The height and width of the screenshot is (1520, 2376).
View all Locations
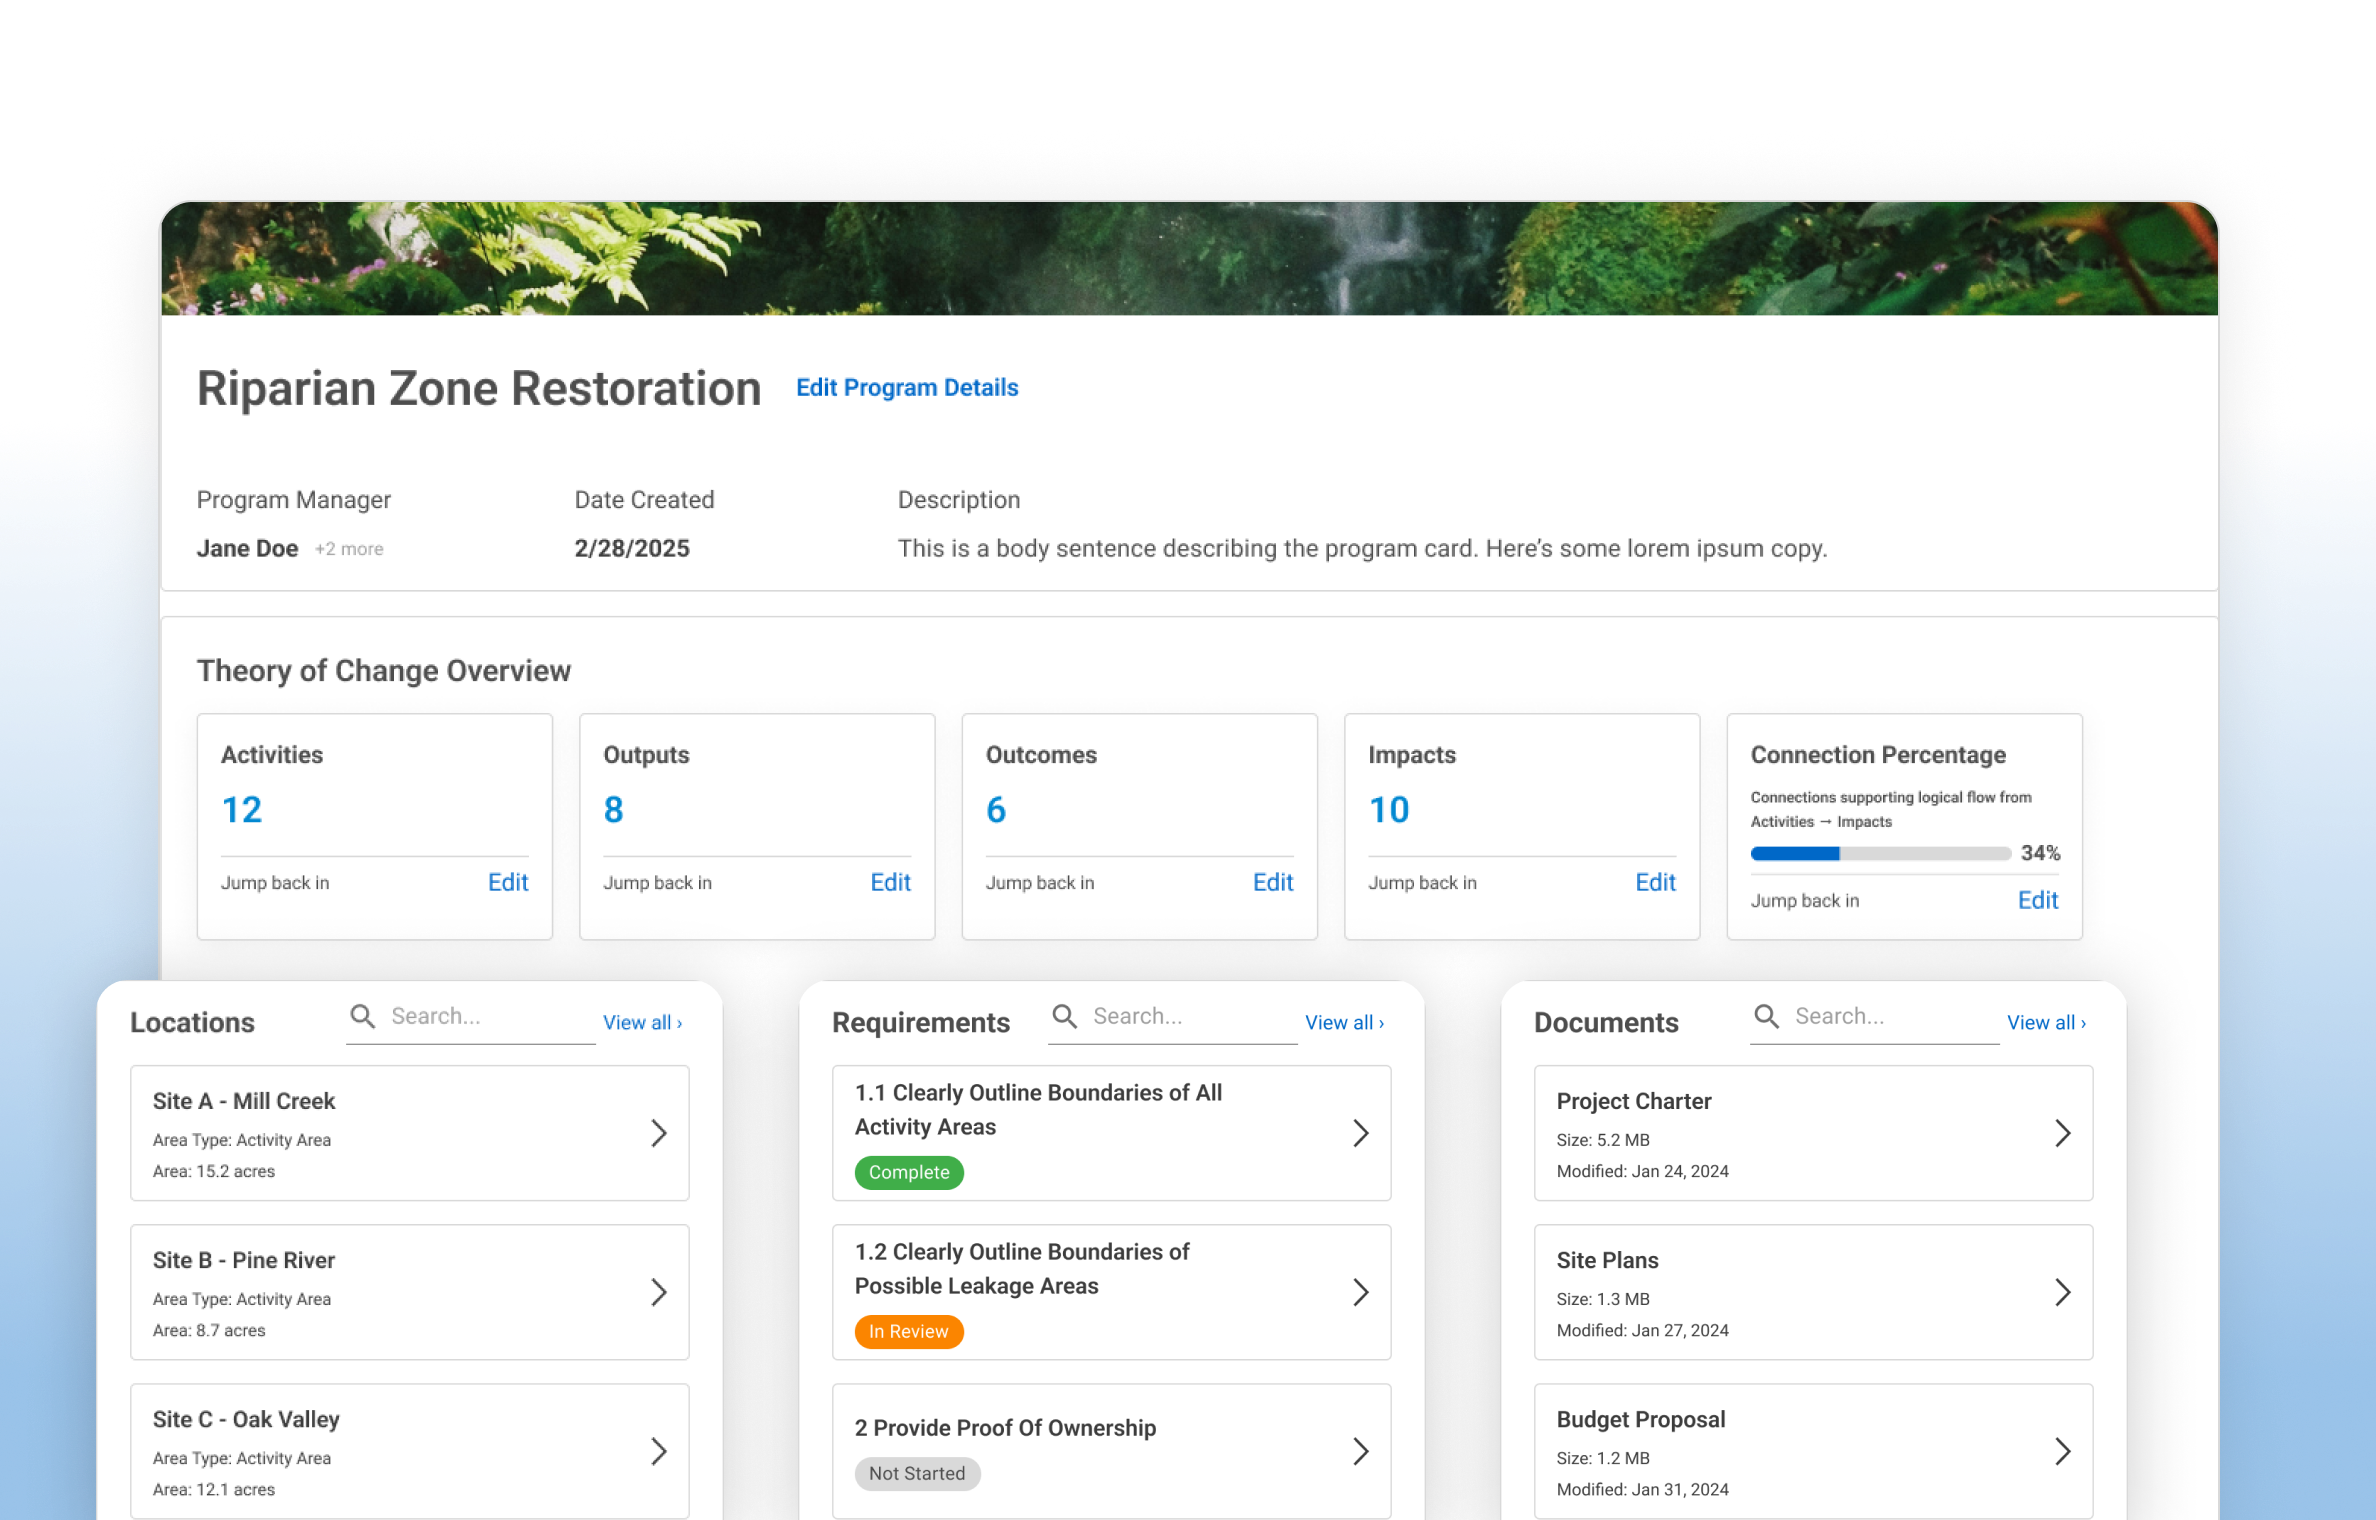click(x=642, y=1022)
